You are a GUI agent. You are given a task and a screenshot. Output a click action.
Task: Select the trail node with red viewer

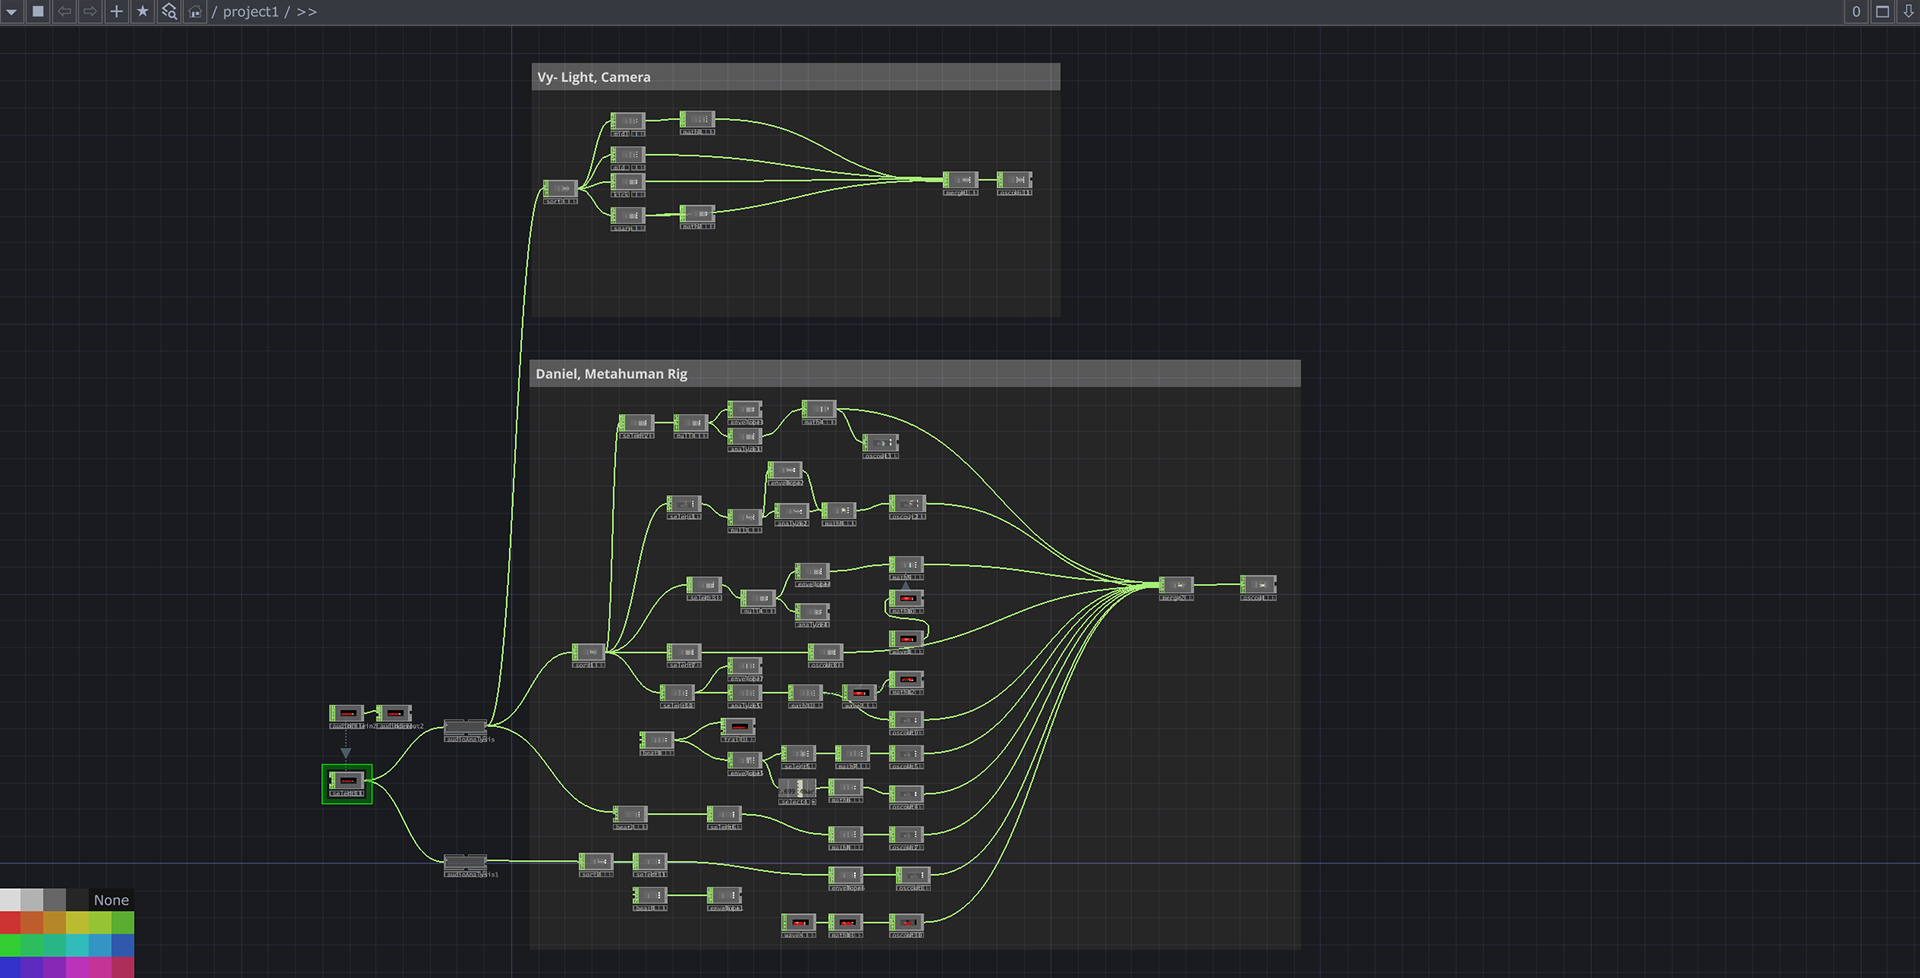point(738,729)
